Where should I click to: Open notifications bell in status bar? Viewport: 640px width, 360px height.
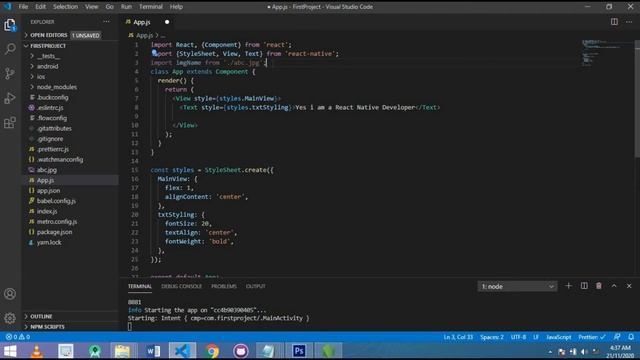pos(631,337)
